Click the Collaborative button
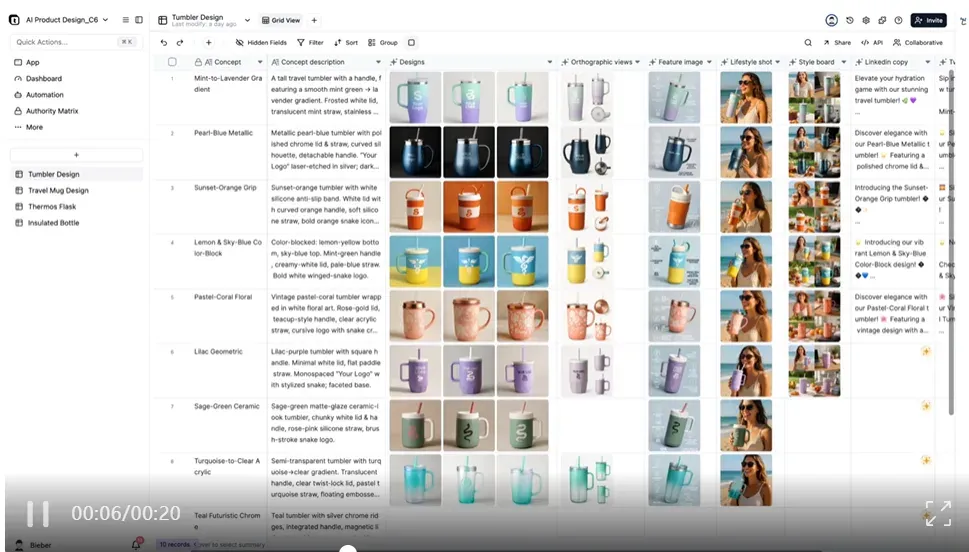The image size is (969, 552). click(918, 43)
